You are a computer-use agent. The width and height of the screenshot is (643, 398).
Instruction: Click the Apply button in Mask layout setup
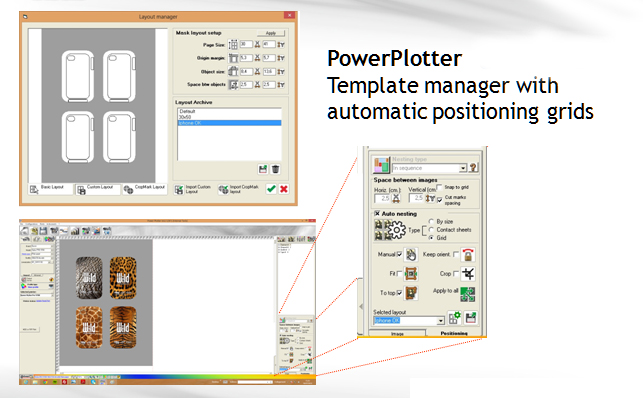pyautogui.click(x=271, y=33)
